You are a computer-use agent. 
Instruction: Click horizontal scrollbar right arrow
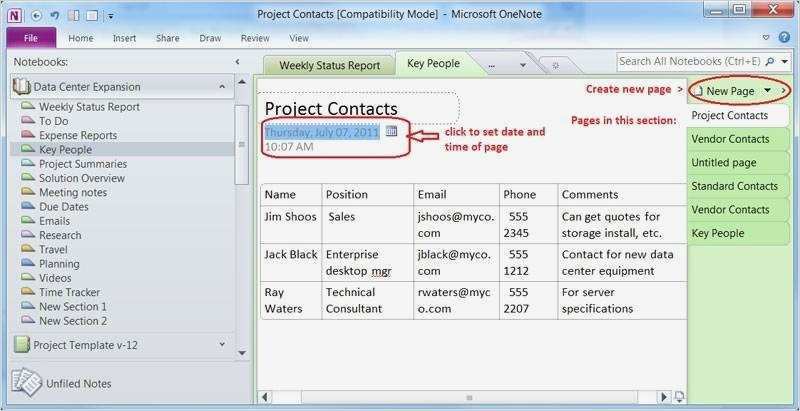pyautogui.click(x=663, y=397)
